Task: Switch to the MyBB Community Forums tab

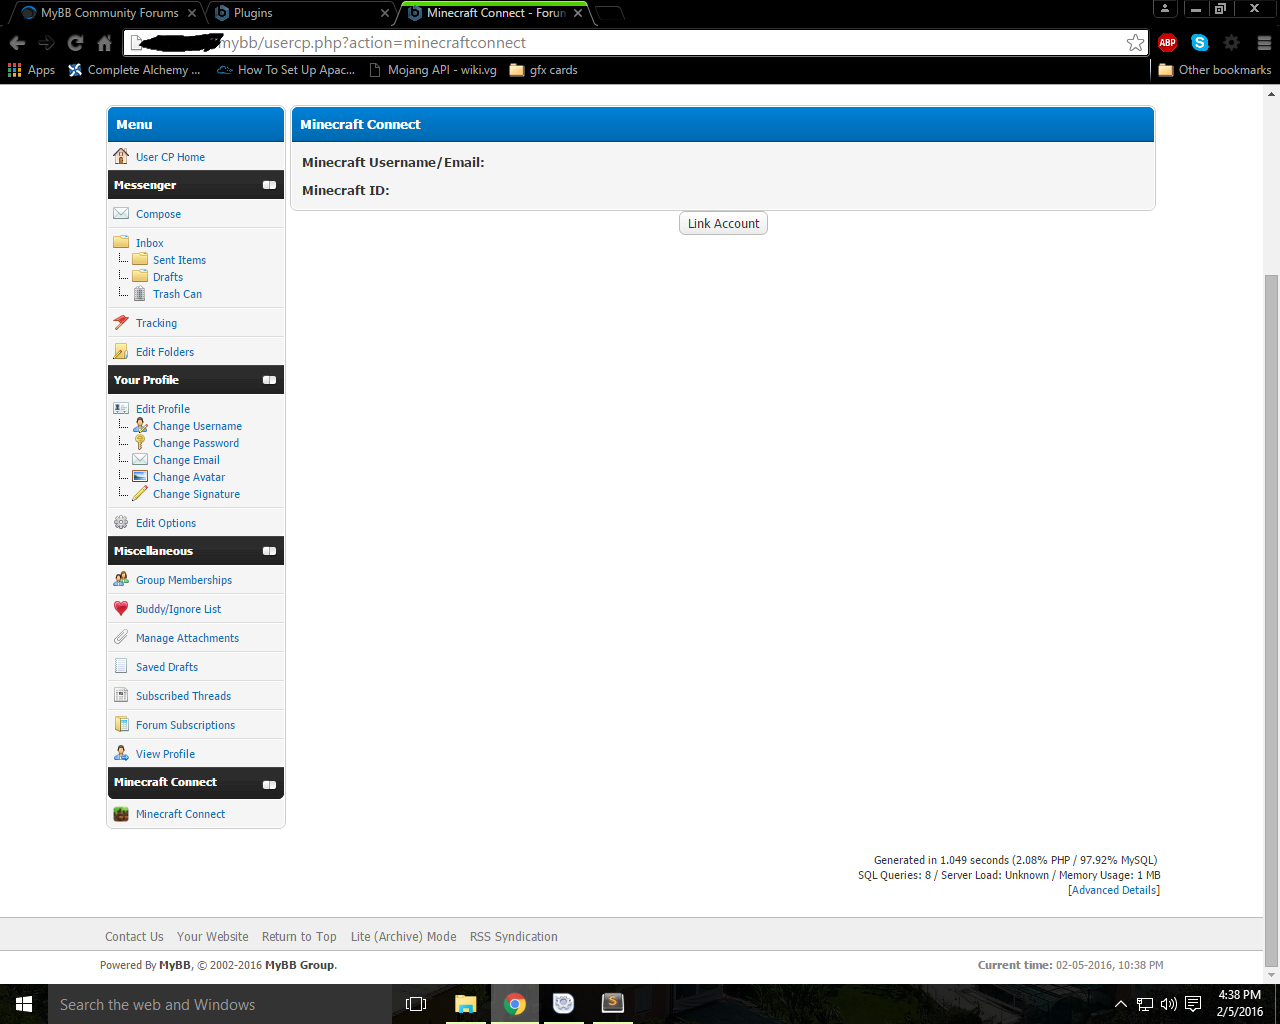Action: 109,13
